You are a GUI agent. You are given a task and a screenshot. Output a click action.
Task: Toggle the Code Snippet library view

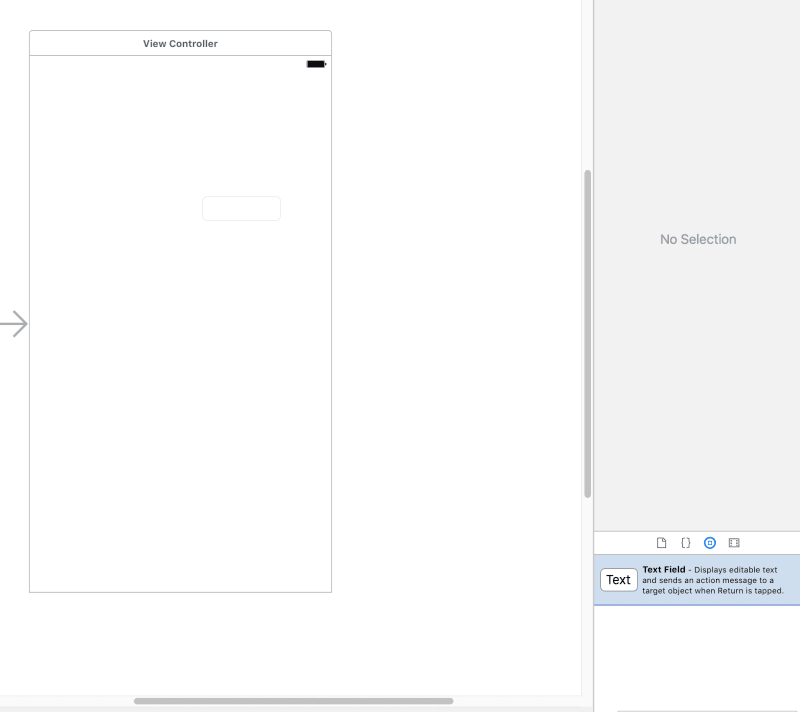[x=685, y=543]
